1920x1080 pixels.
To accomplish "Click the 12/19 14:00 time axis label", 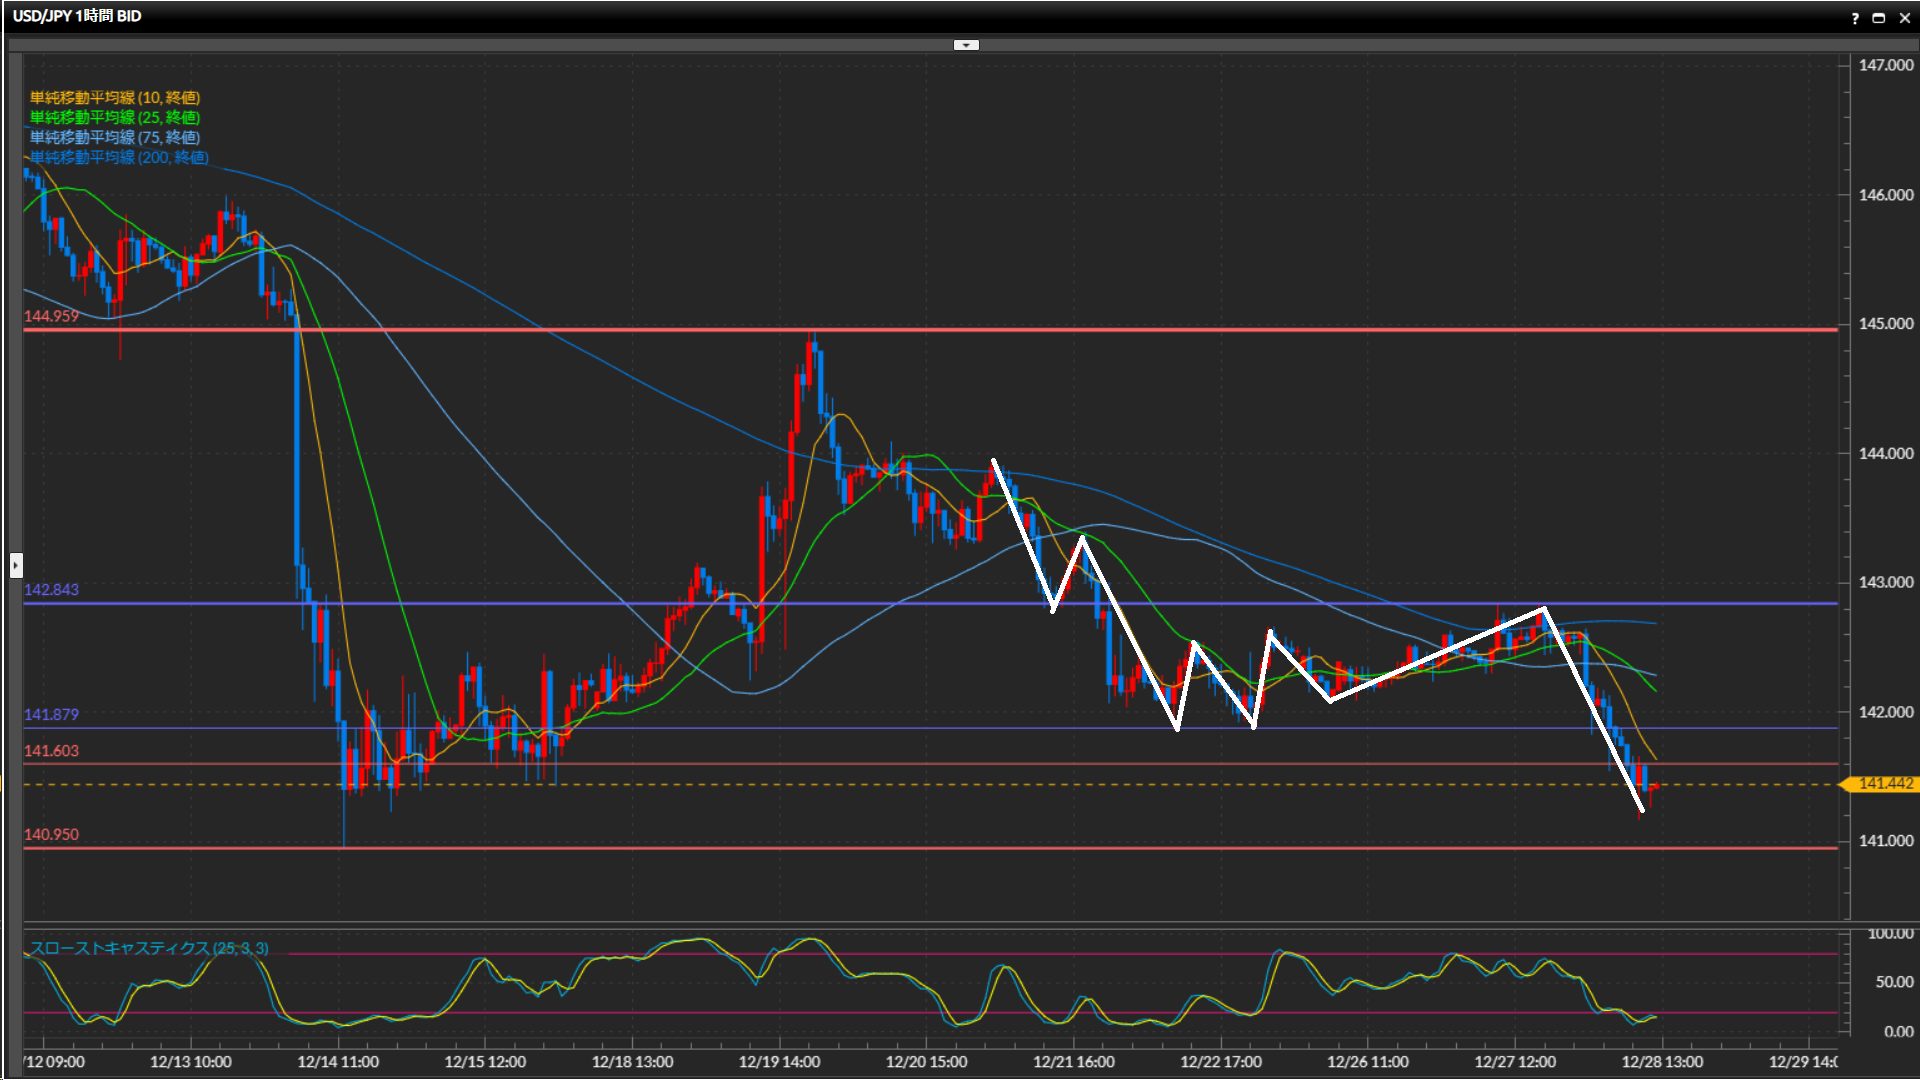I will pyautogui.click(x=779, y=1062).
